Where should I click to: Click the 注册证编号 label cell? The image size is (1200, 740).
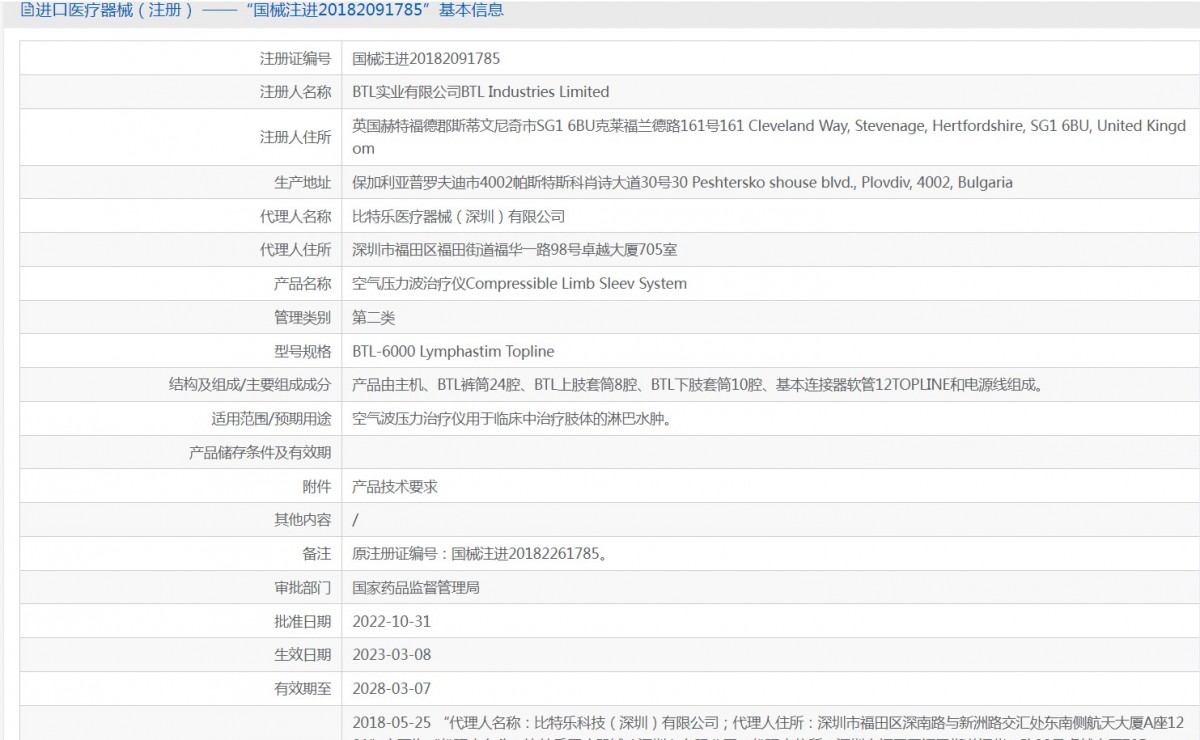click(295, 58)
